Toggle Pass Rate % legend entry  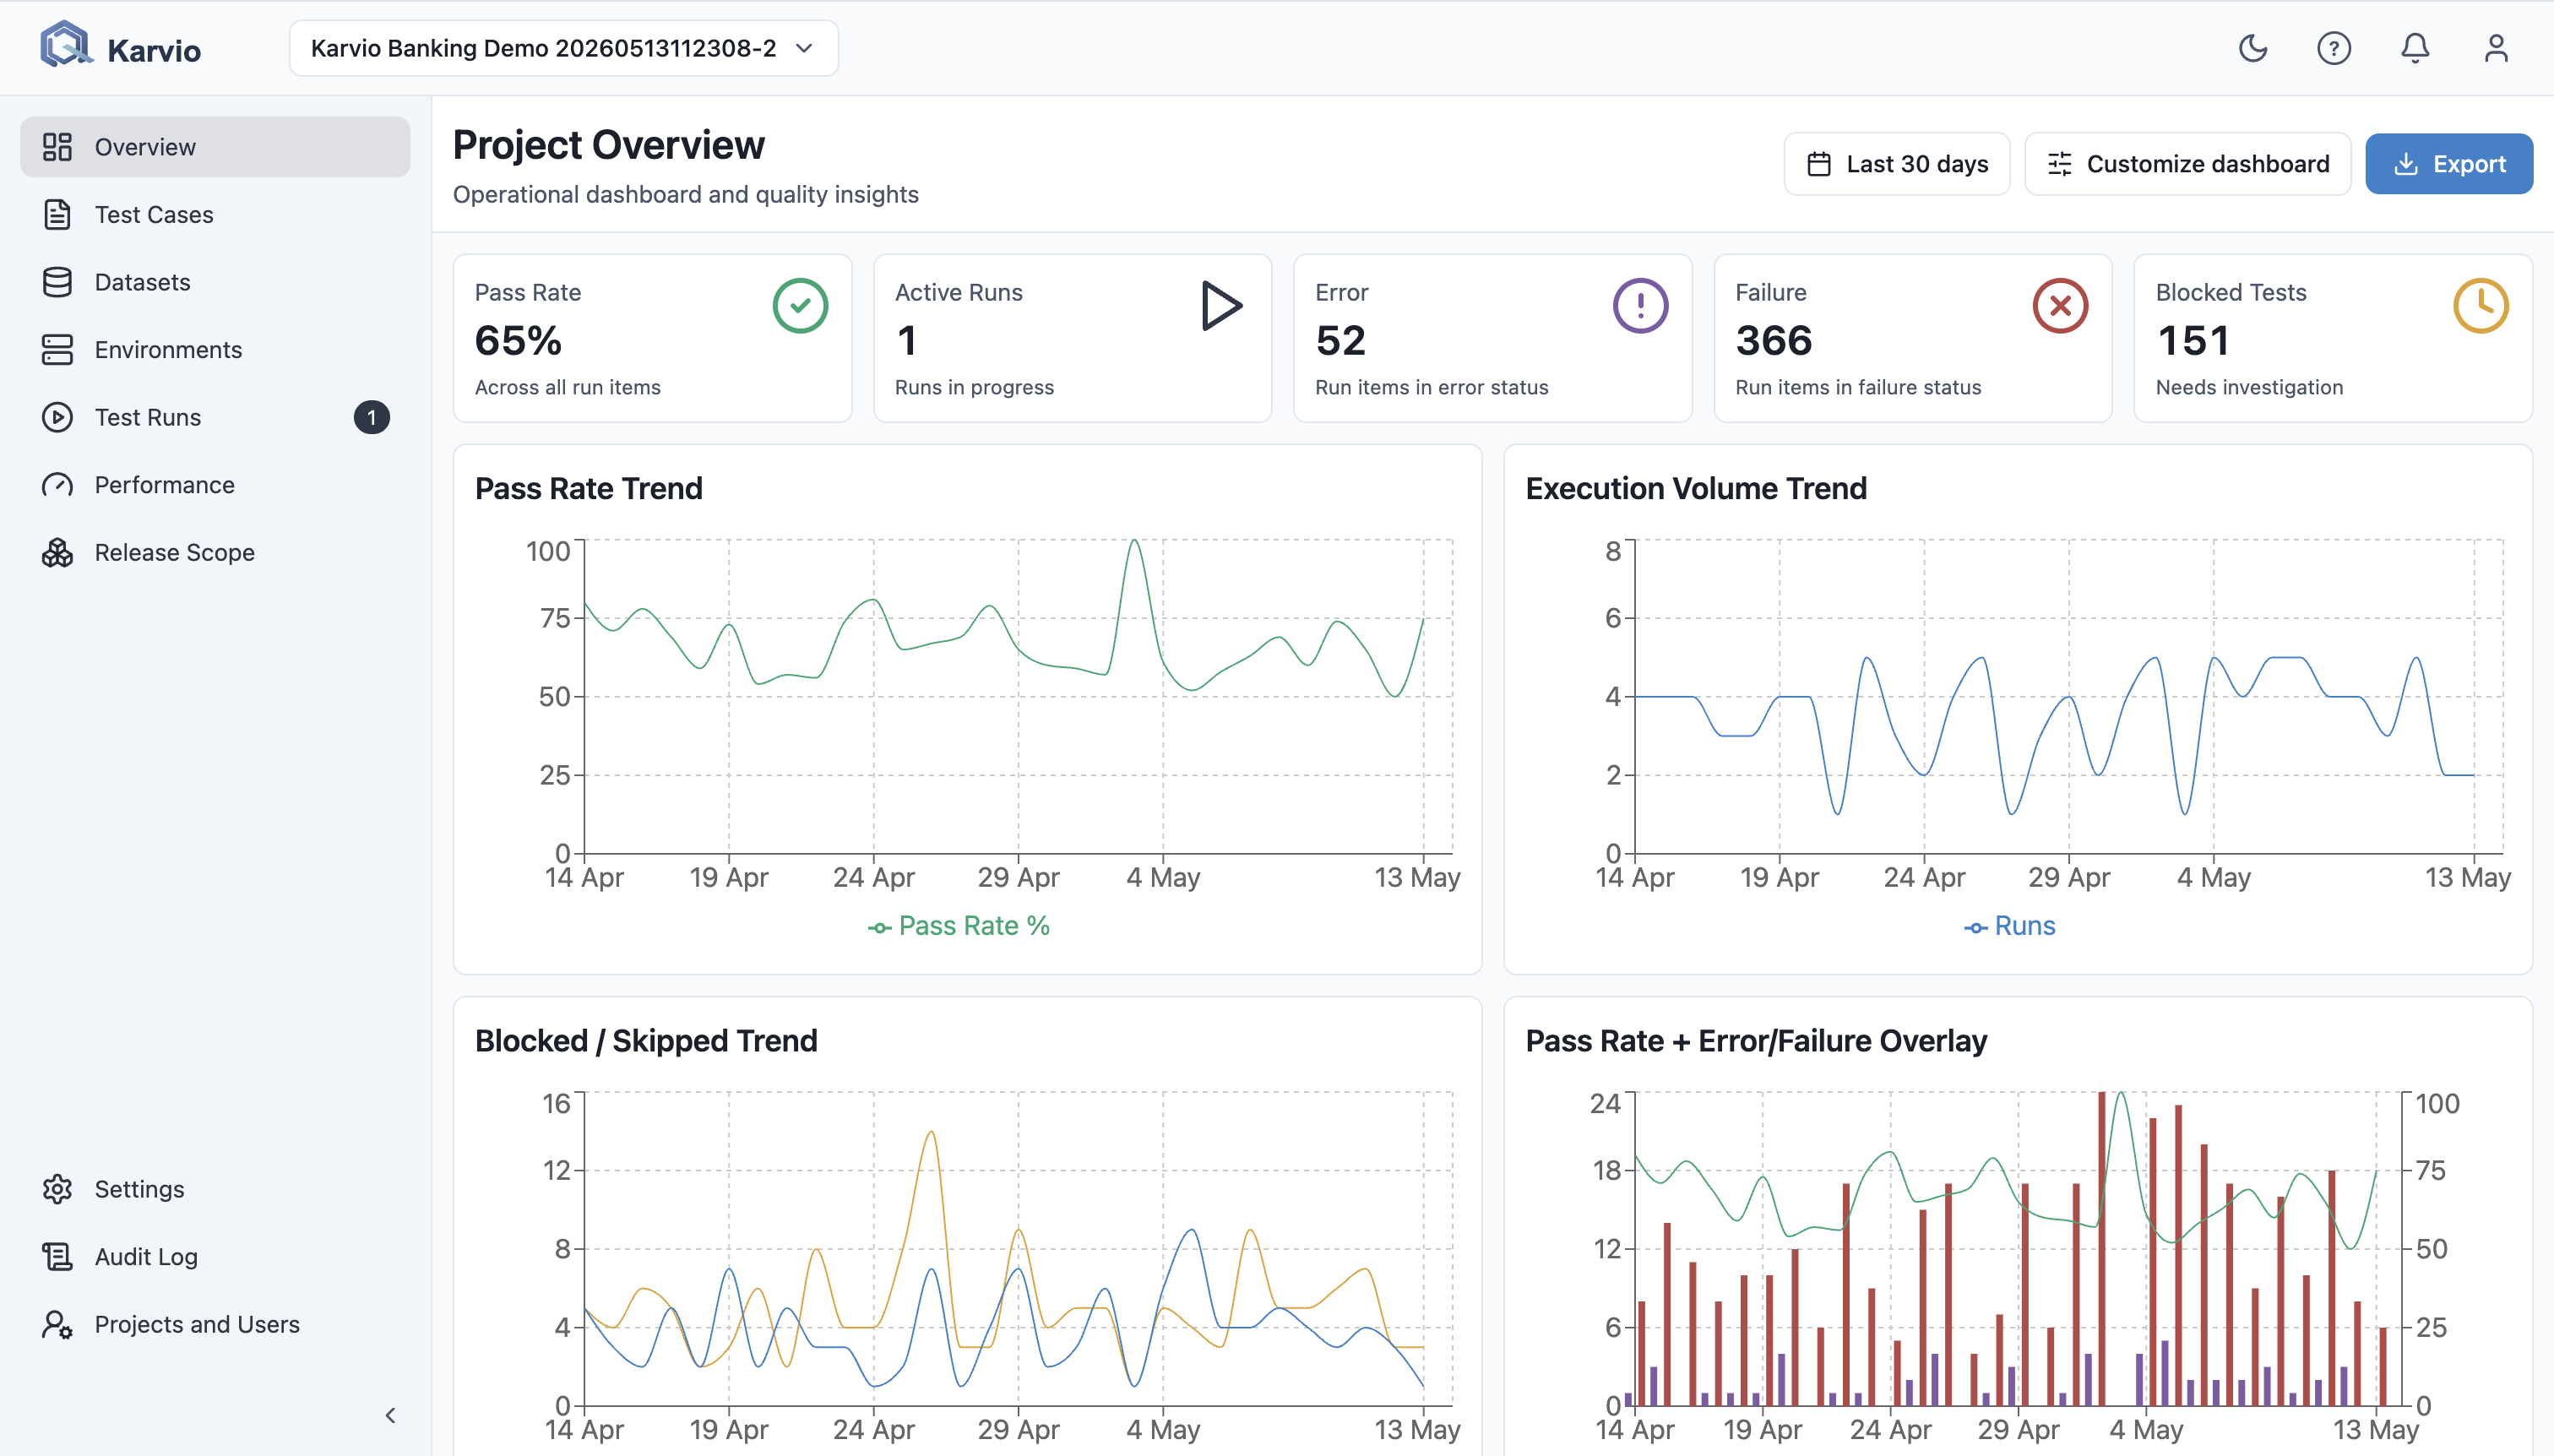click(959, 926)
